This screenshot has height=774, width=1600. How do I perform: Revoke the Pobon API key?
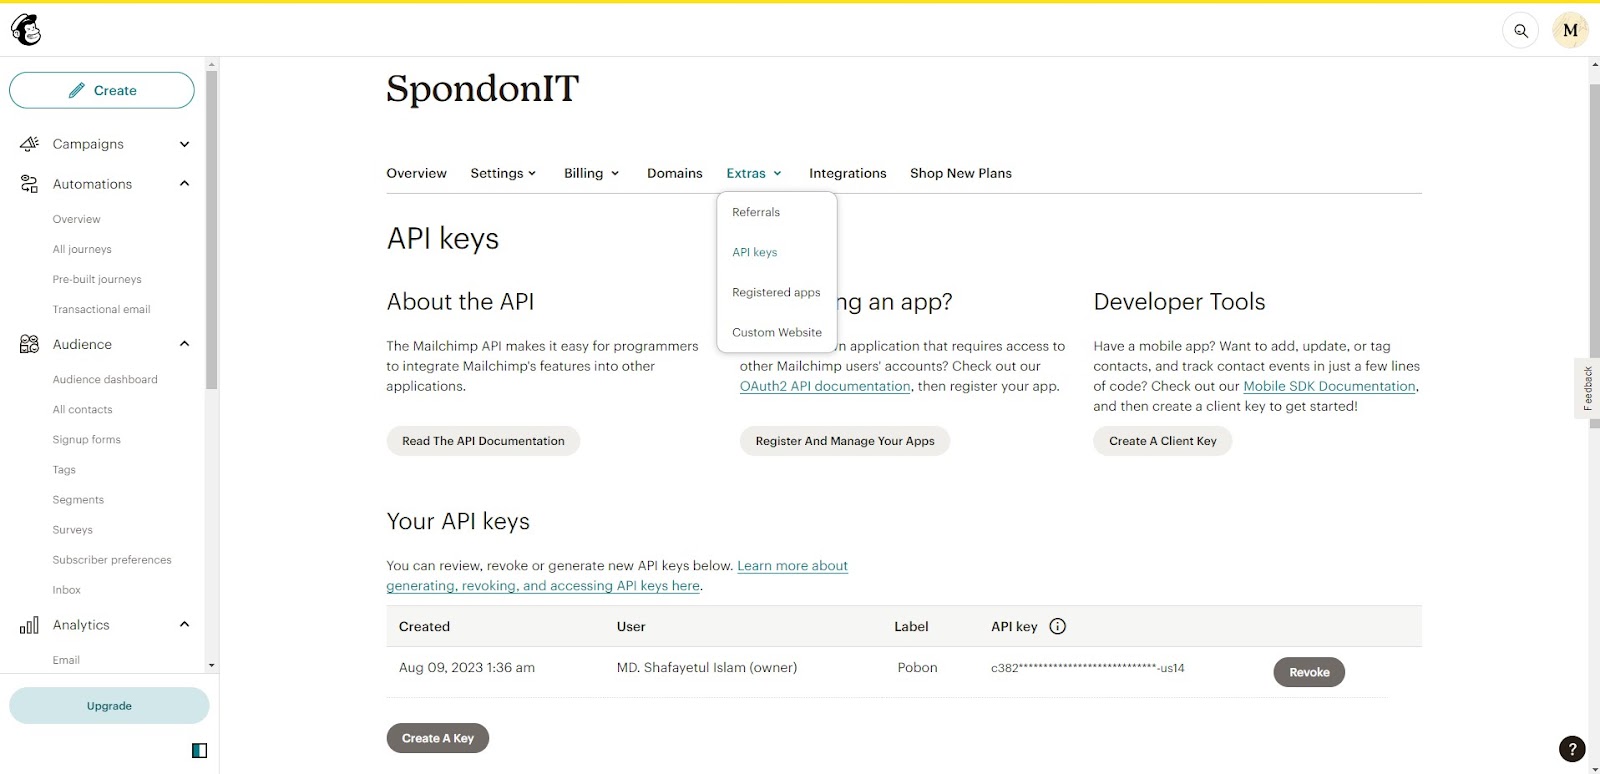point(1308,672)
